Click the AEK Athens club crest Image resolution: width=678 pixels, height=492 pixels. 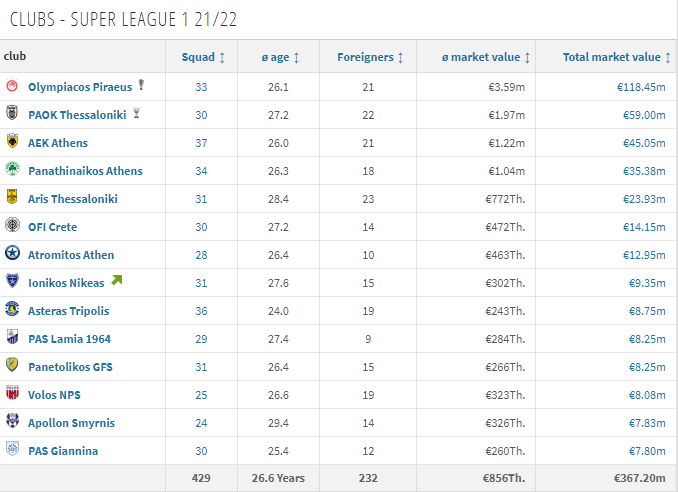tap(12, 141)
